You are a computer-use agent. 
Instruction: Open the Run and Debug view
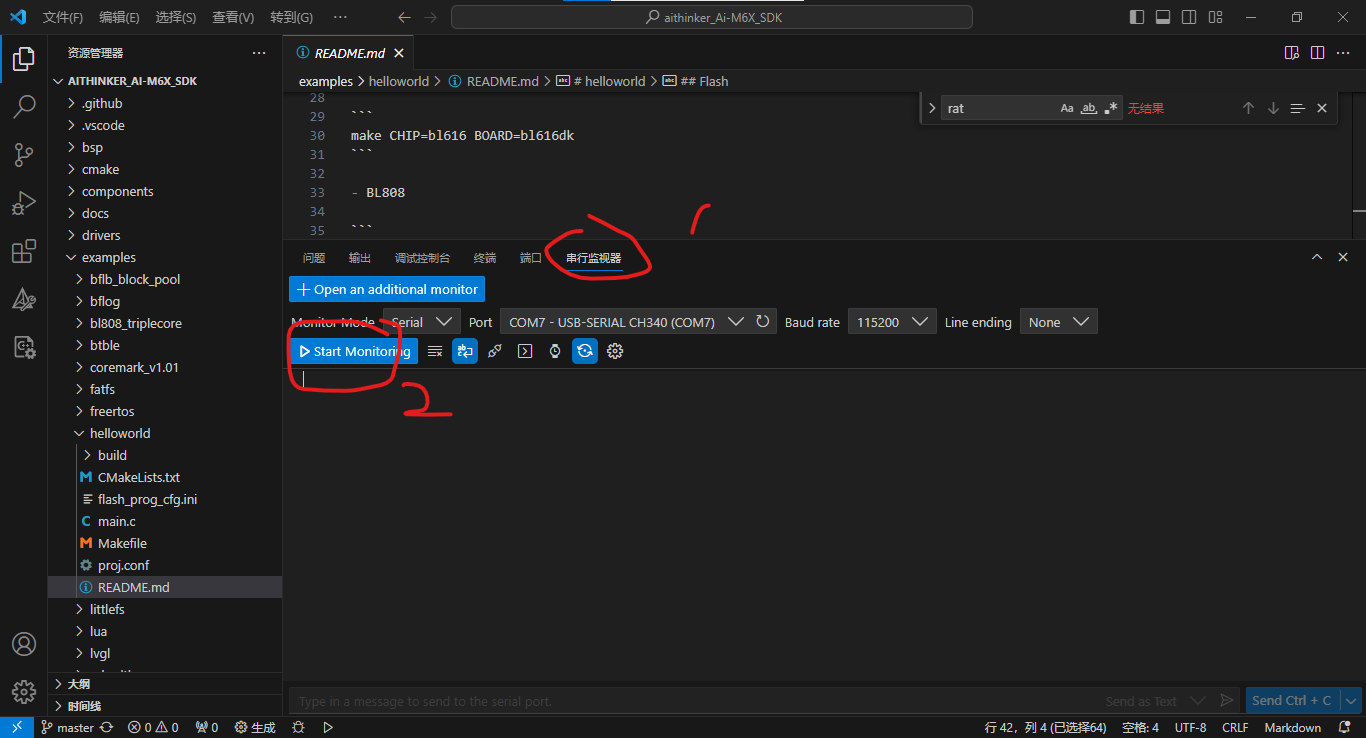pyautogui.click(x=24, y=203)
